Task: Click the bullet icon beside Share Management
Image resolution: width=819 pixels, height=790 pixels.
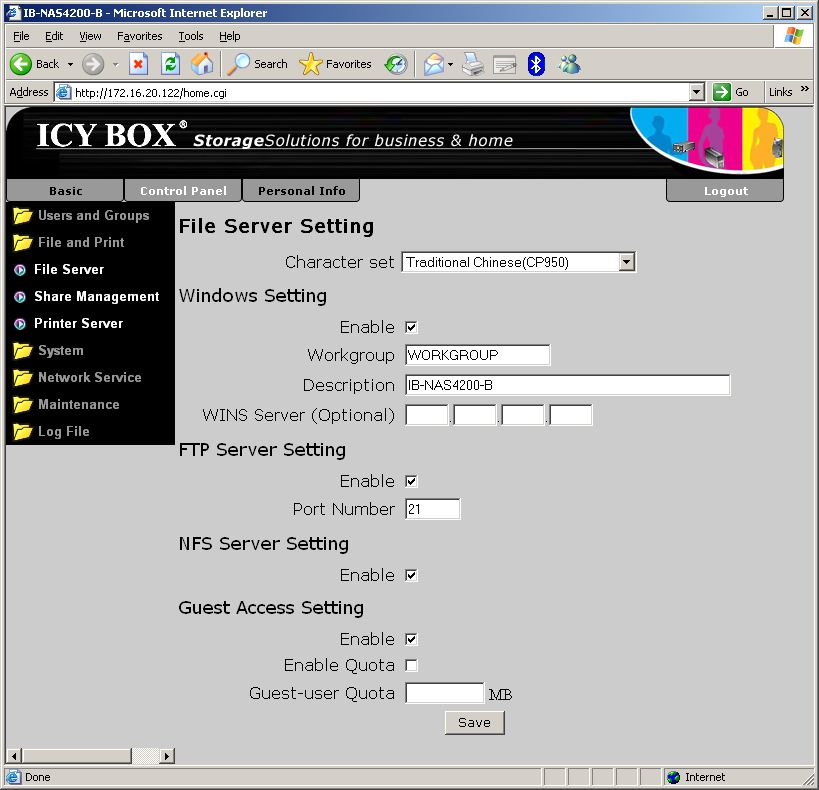Action: [x=20, y=297]
